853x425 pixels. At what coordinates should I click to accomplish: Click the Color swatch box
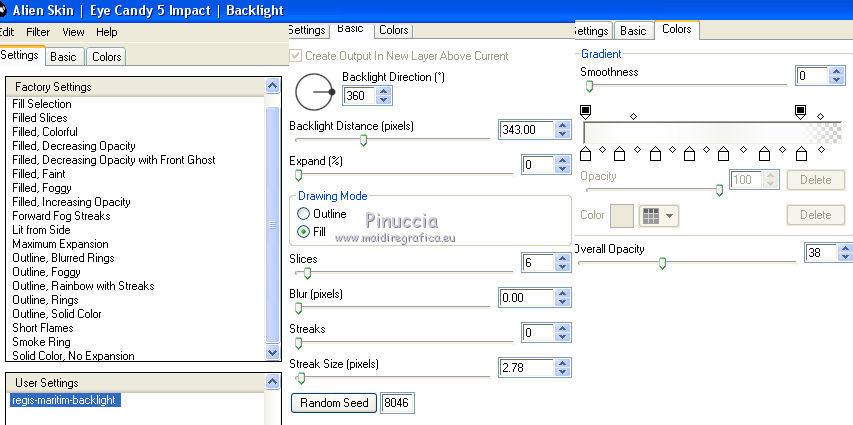pyautogui.click(x=622, y=215)
